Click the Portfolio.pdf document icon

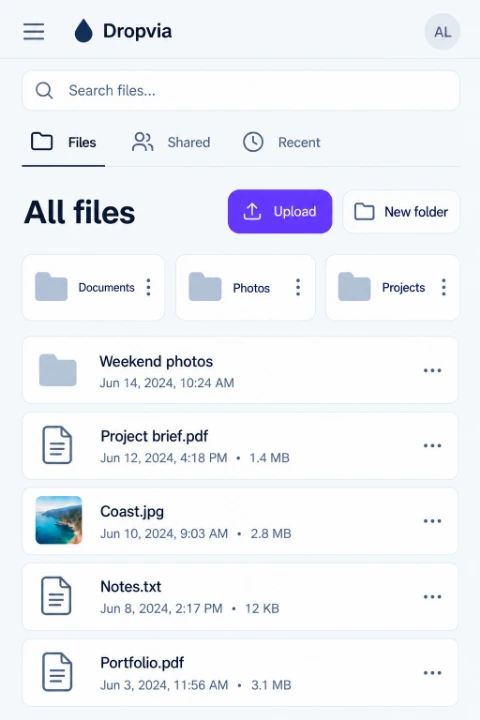57,672
